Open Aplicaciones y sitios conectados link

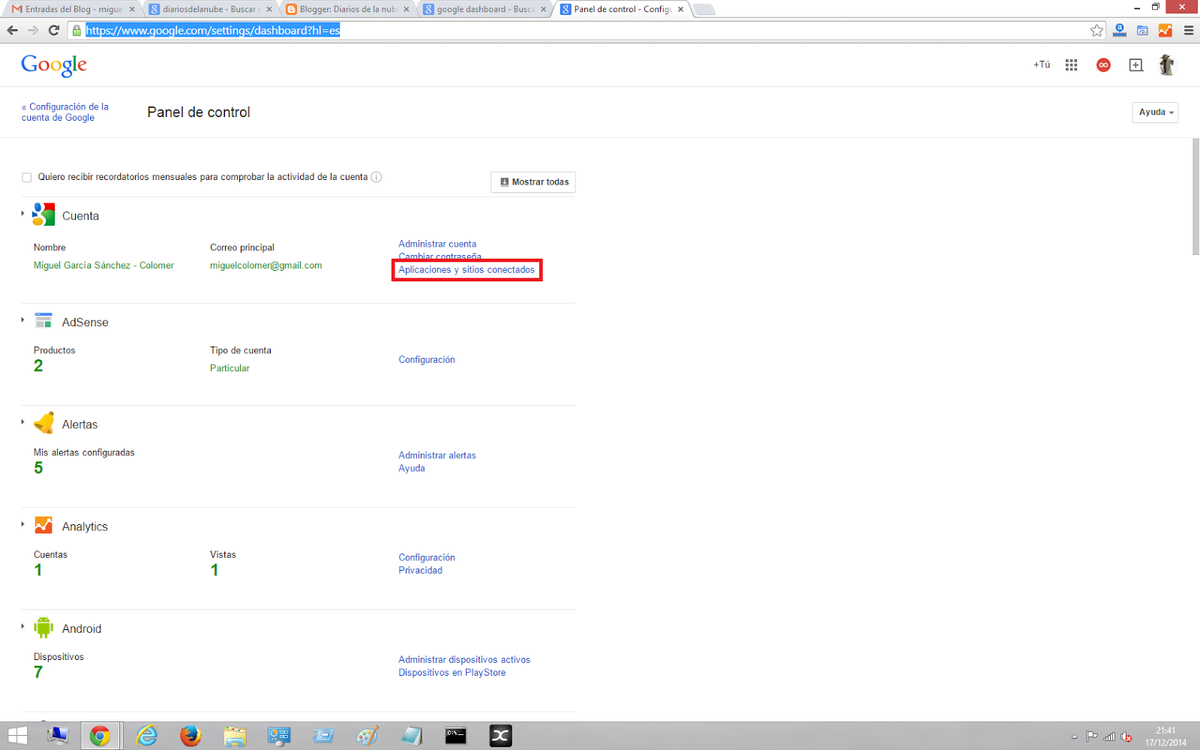466,270
